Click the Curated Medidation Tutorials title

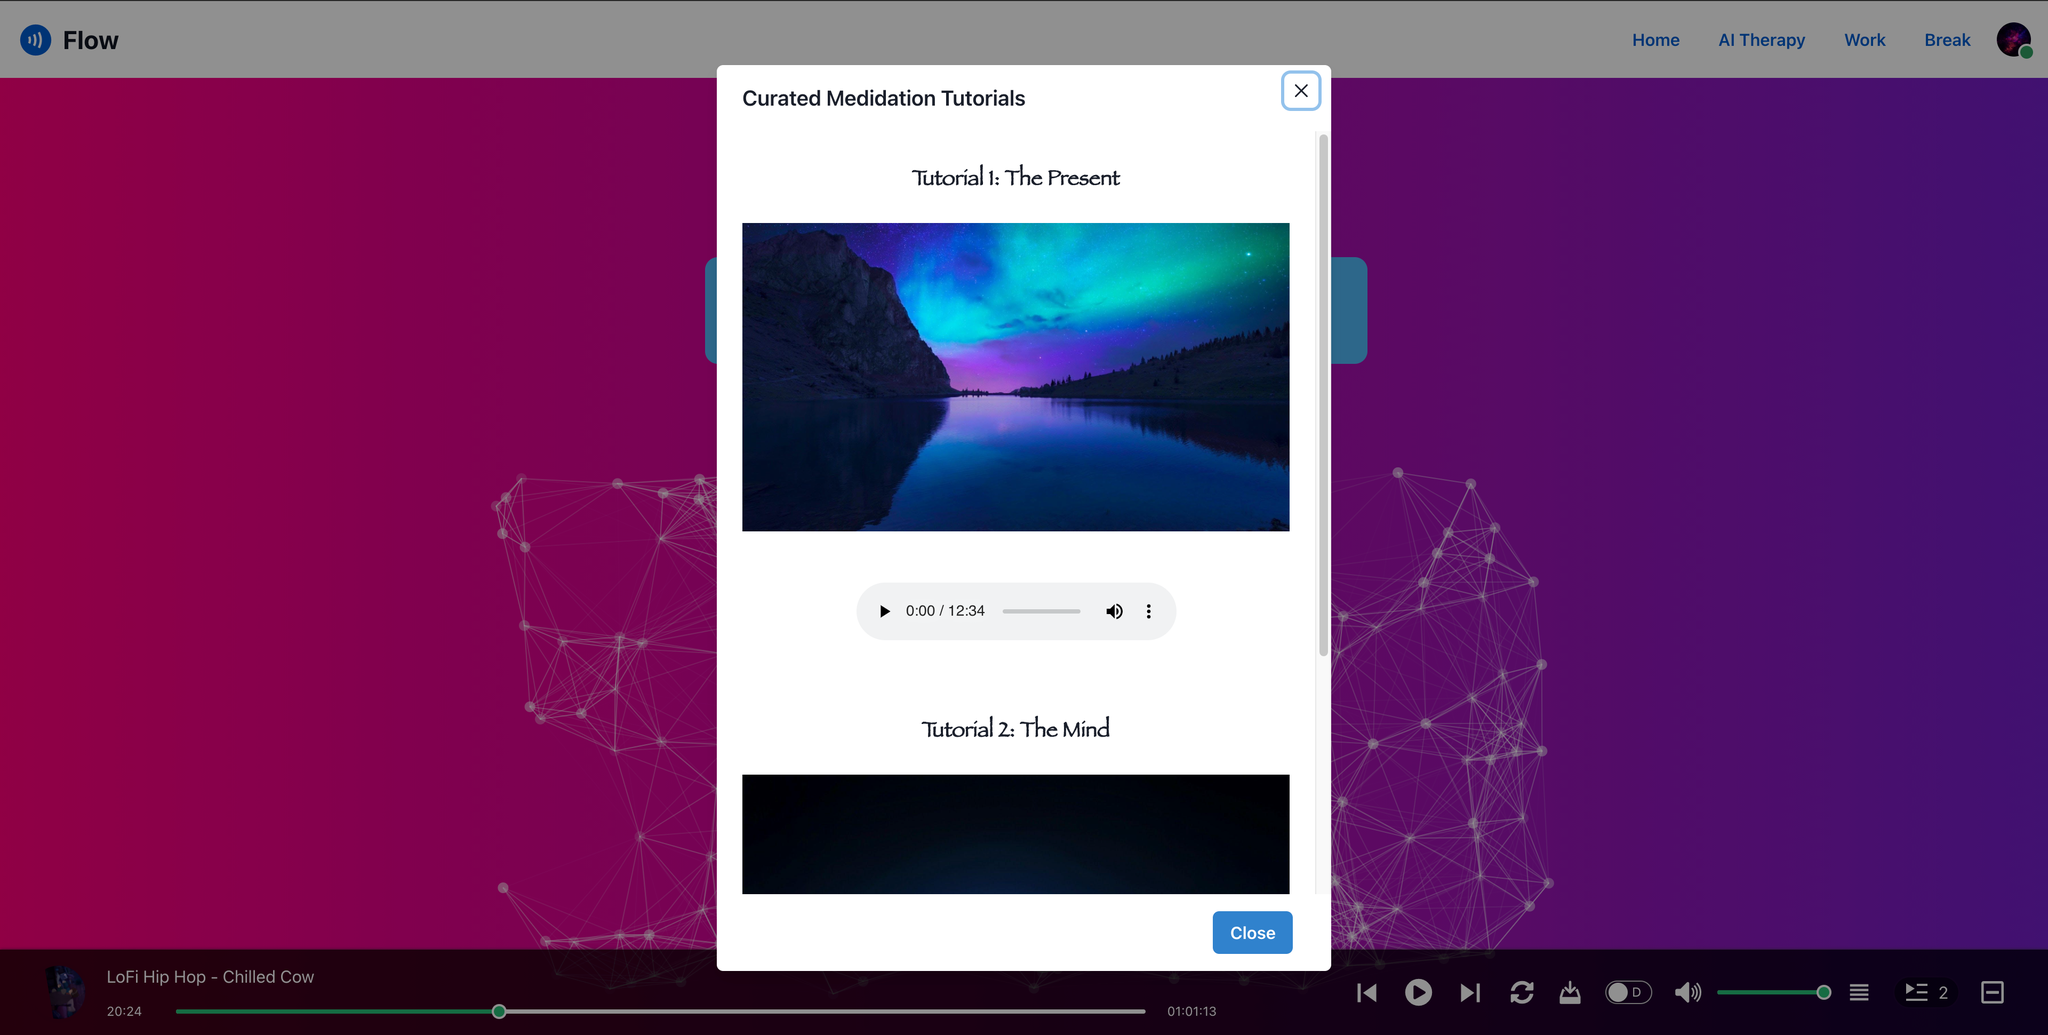pyautogui.click(x=883, y=98)
